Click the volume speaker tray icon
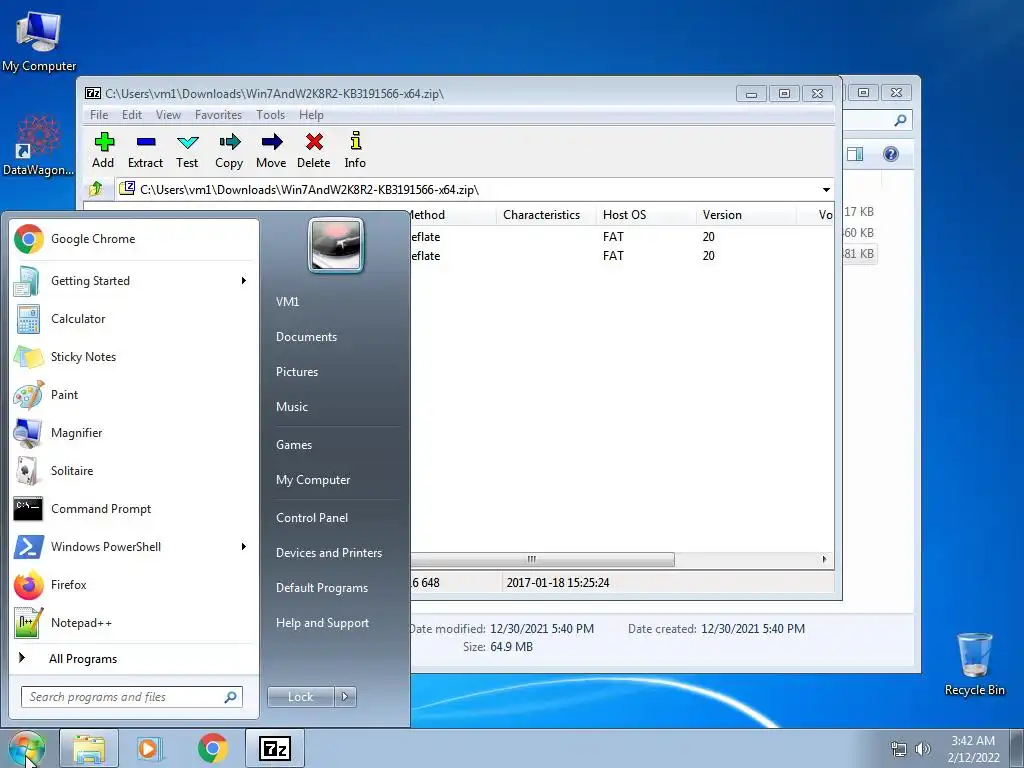 point(923,749)
